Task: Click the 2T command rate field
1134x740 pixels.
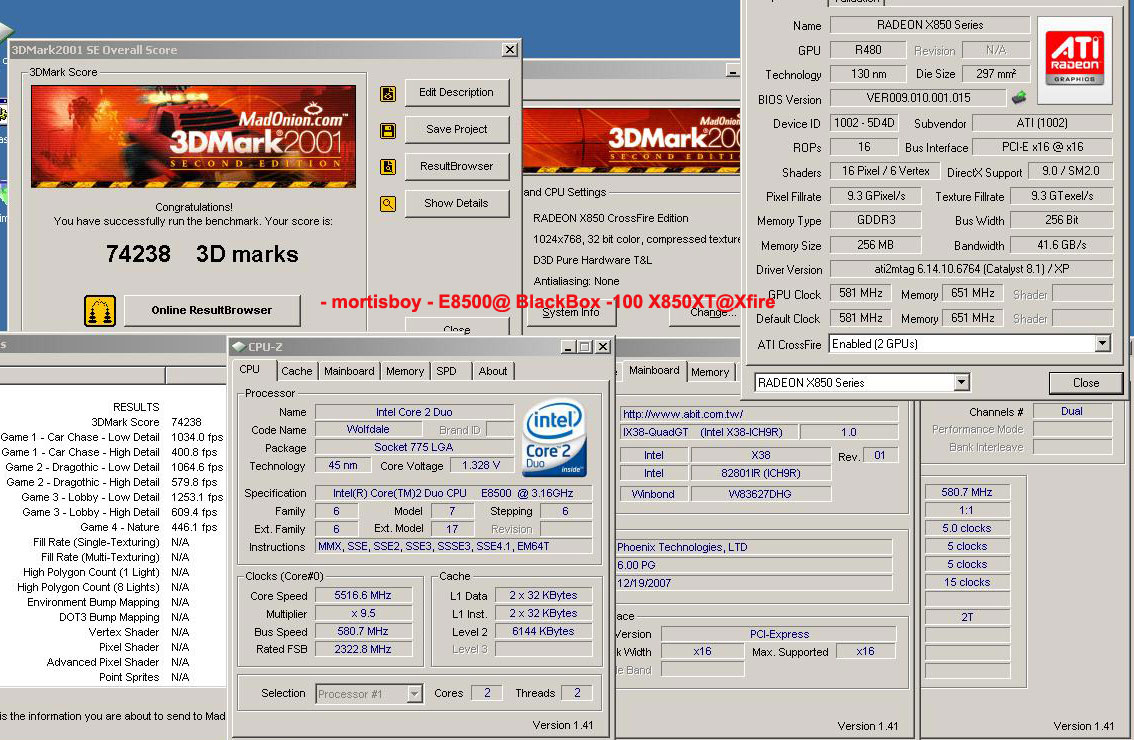Action: click(x=966, y=617)
